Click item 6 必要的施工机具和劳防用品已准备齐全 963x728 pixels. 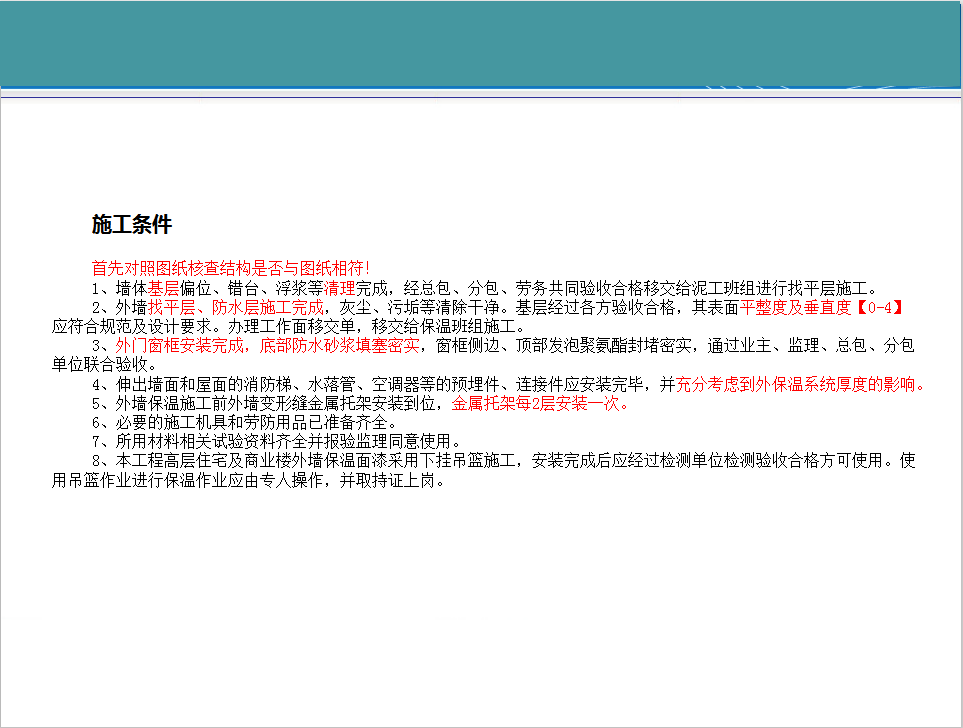(246, 423)
